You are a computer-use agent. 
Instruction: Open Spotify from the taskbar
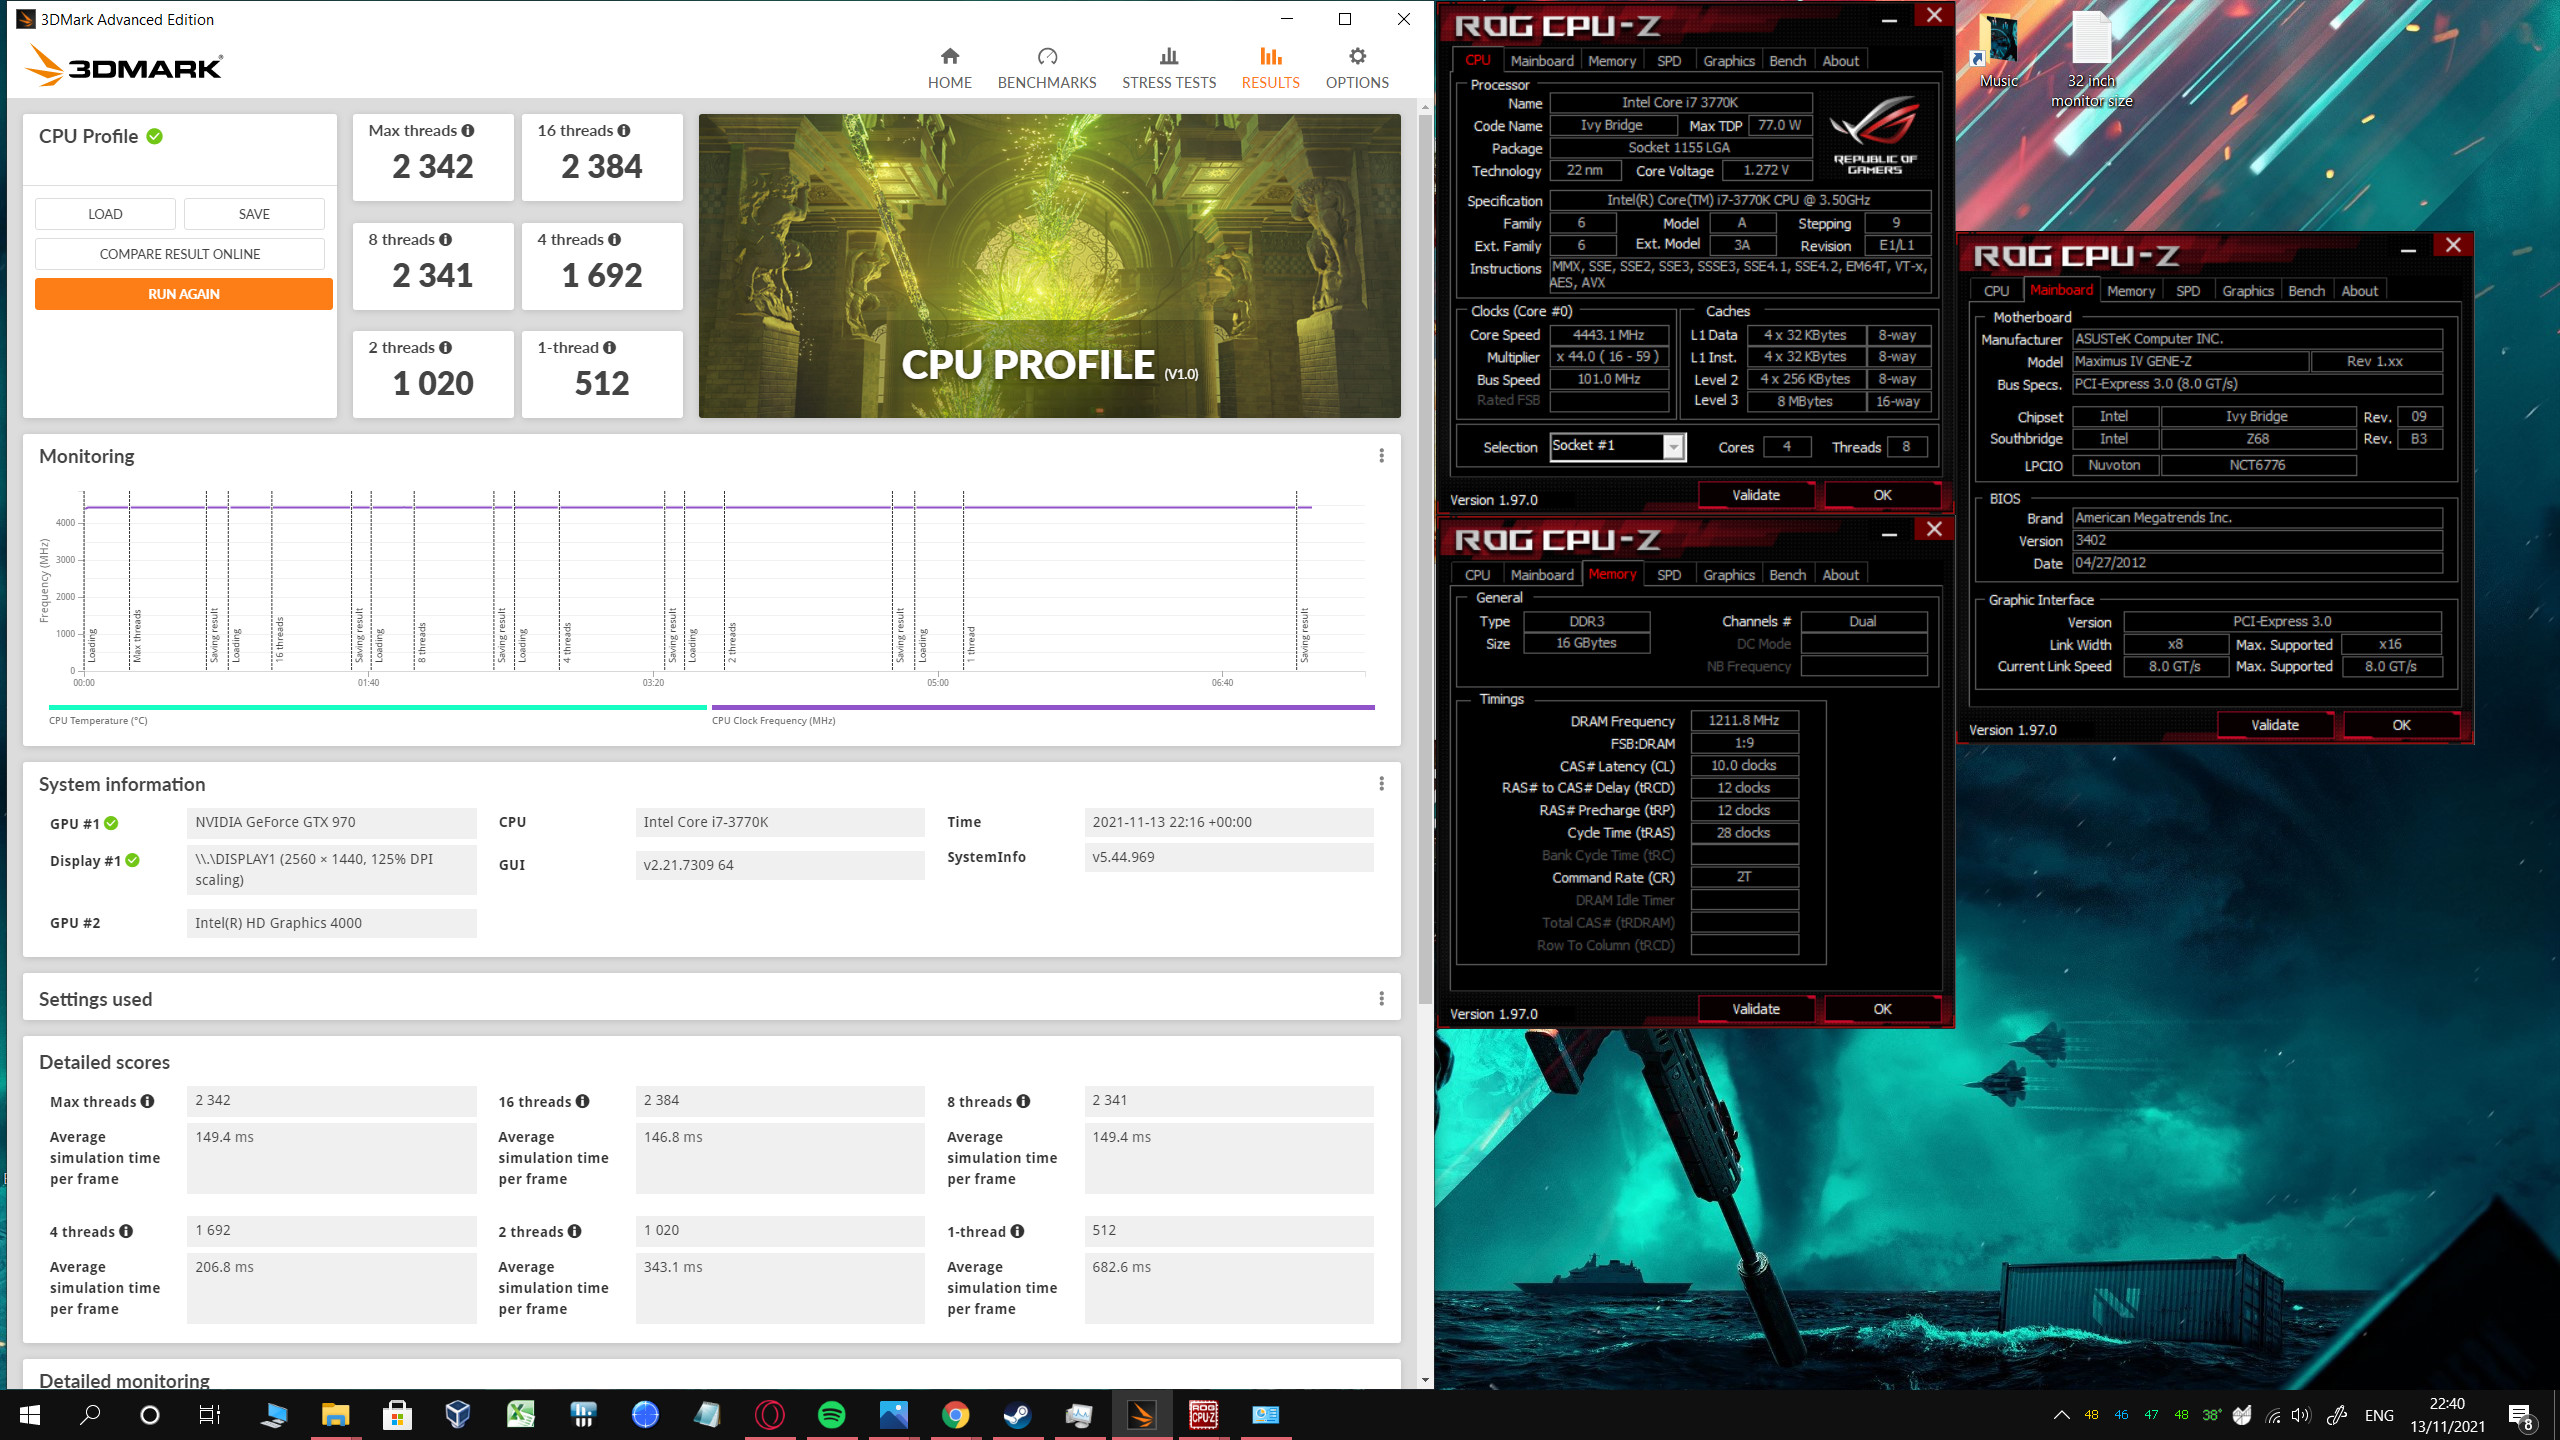832,1414
